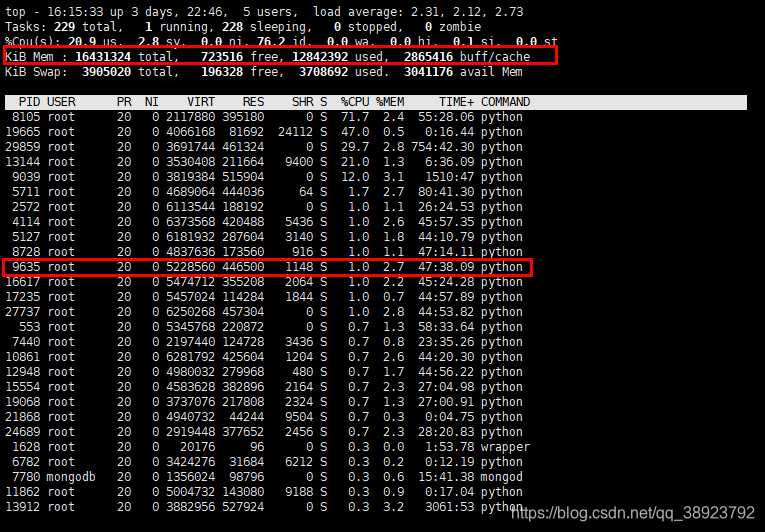
Task: Click the VIRT column header
Action: coord(201,102)
